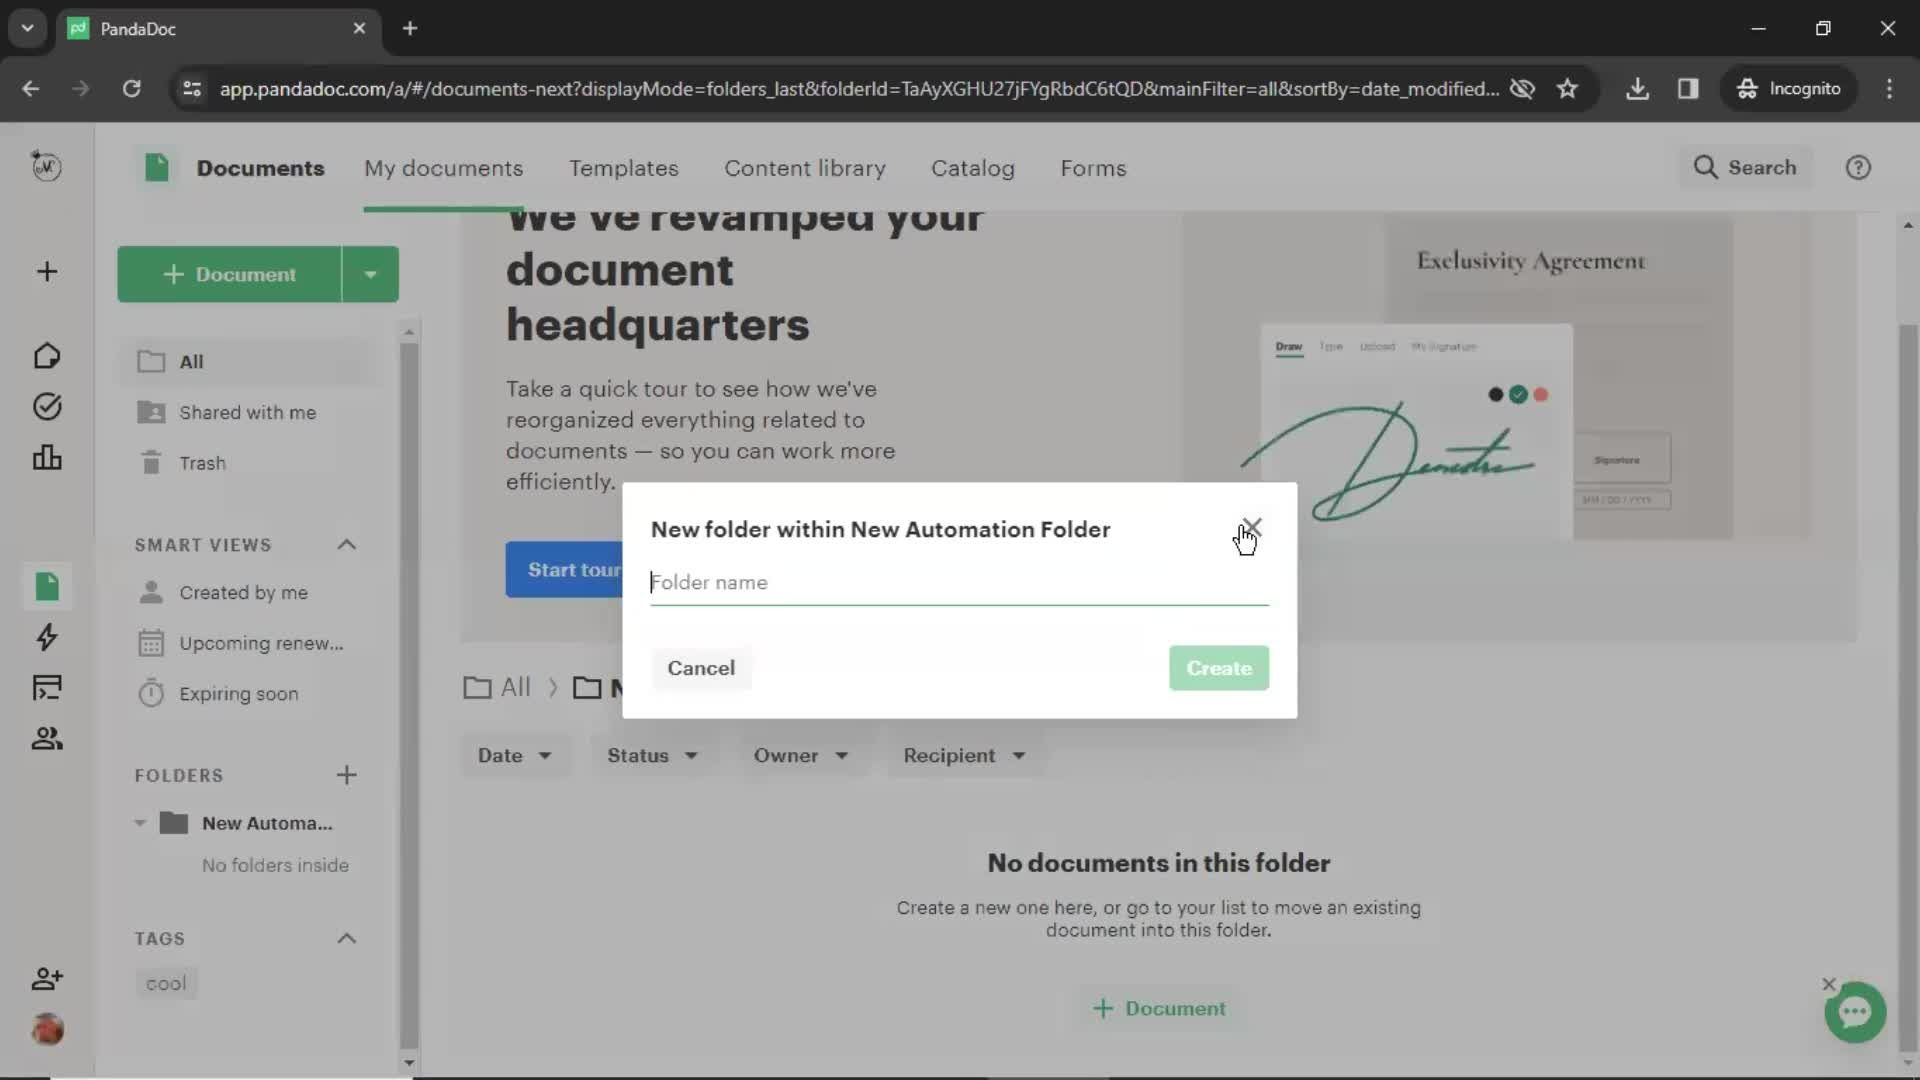The width and height of the screenshot is (1920, 1080).
Task: Expand the SMART VIEWS collapse toggle
Action: (345, 543)
